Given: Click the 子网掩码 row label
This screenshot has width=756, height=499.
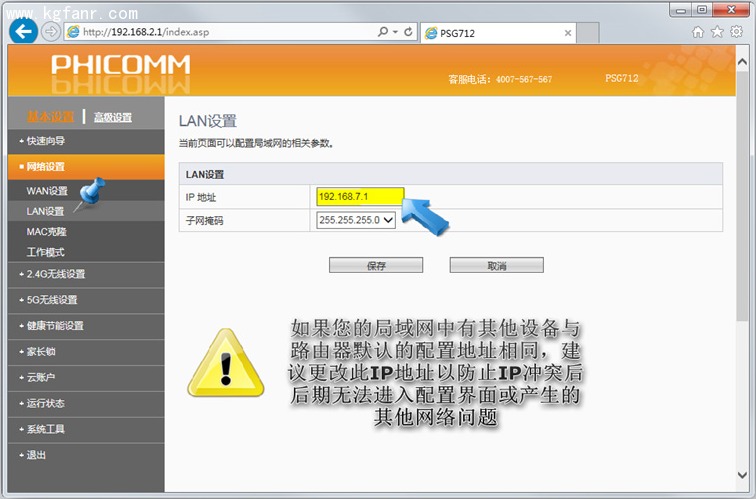Looking at the screenshot, I should (204, 221).
